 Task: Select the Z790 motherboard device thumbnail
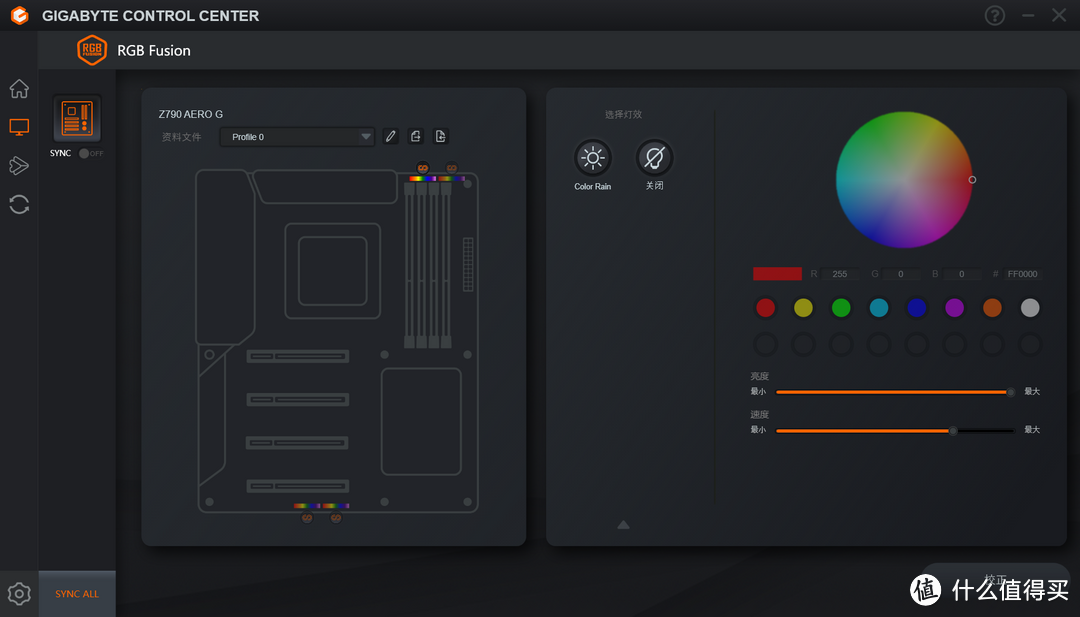[77, 118]
